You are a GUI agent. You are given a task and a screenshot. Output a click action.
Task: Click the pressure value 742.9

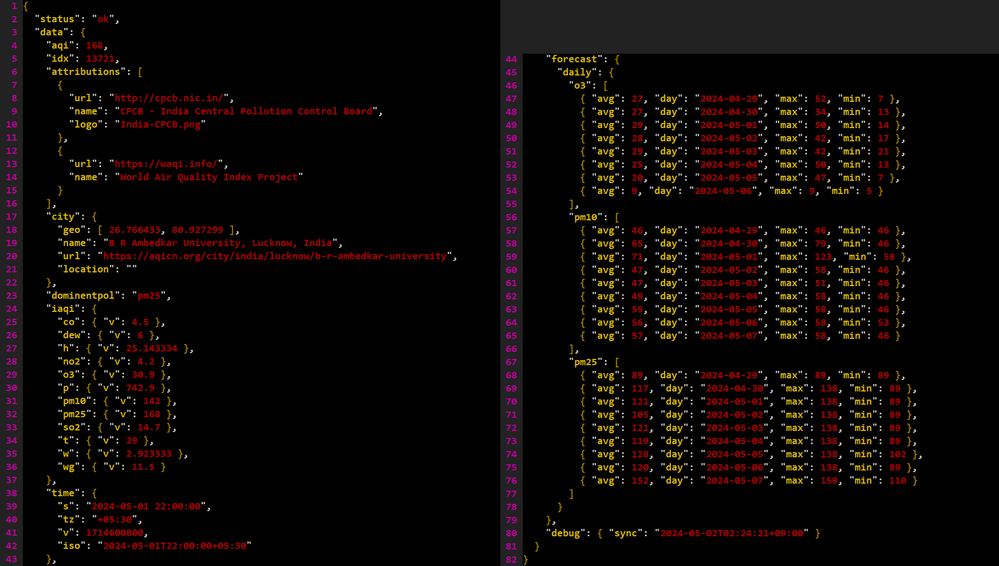pyautogui.click(x=140, y=388)
